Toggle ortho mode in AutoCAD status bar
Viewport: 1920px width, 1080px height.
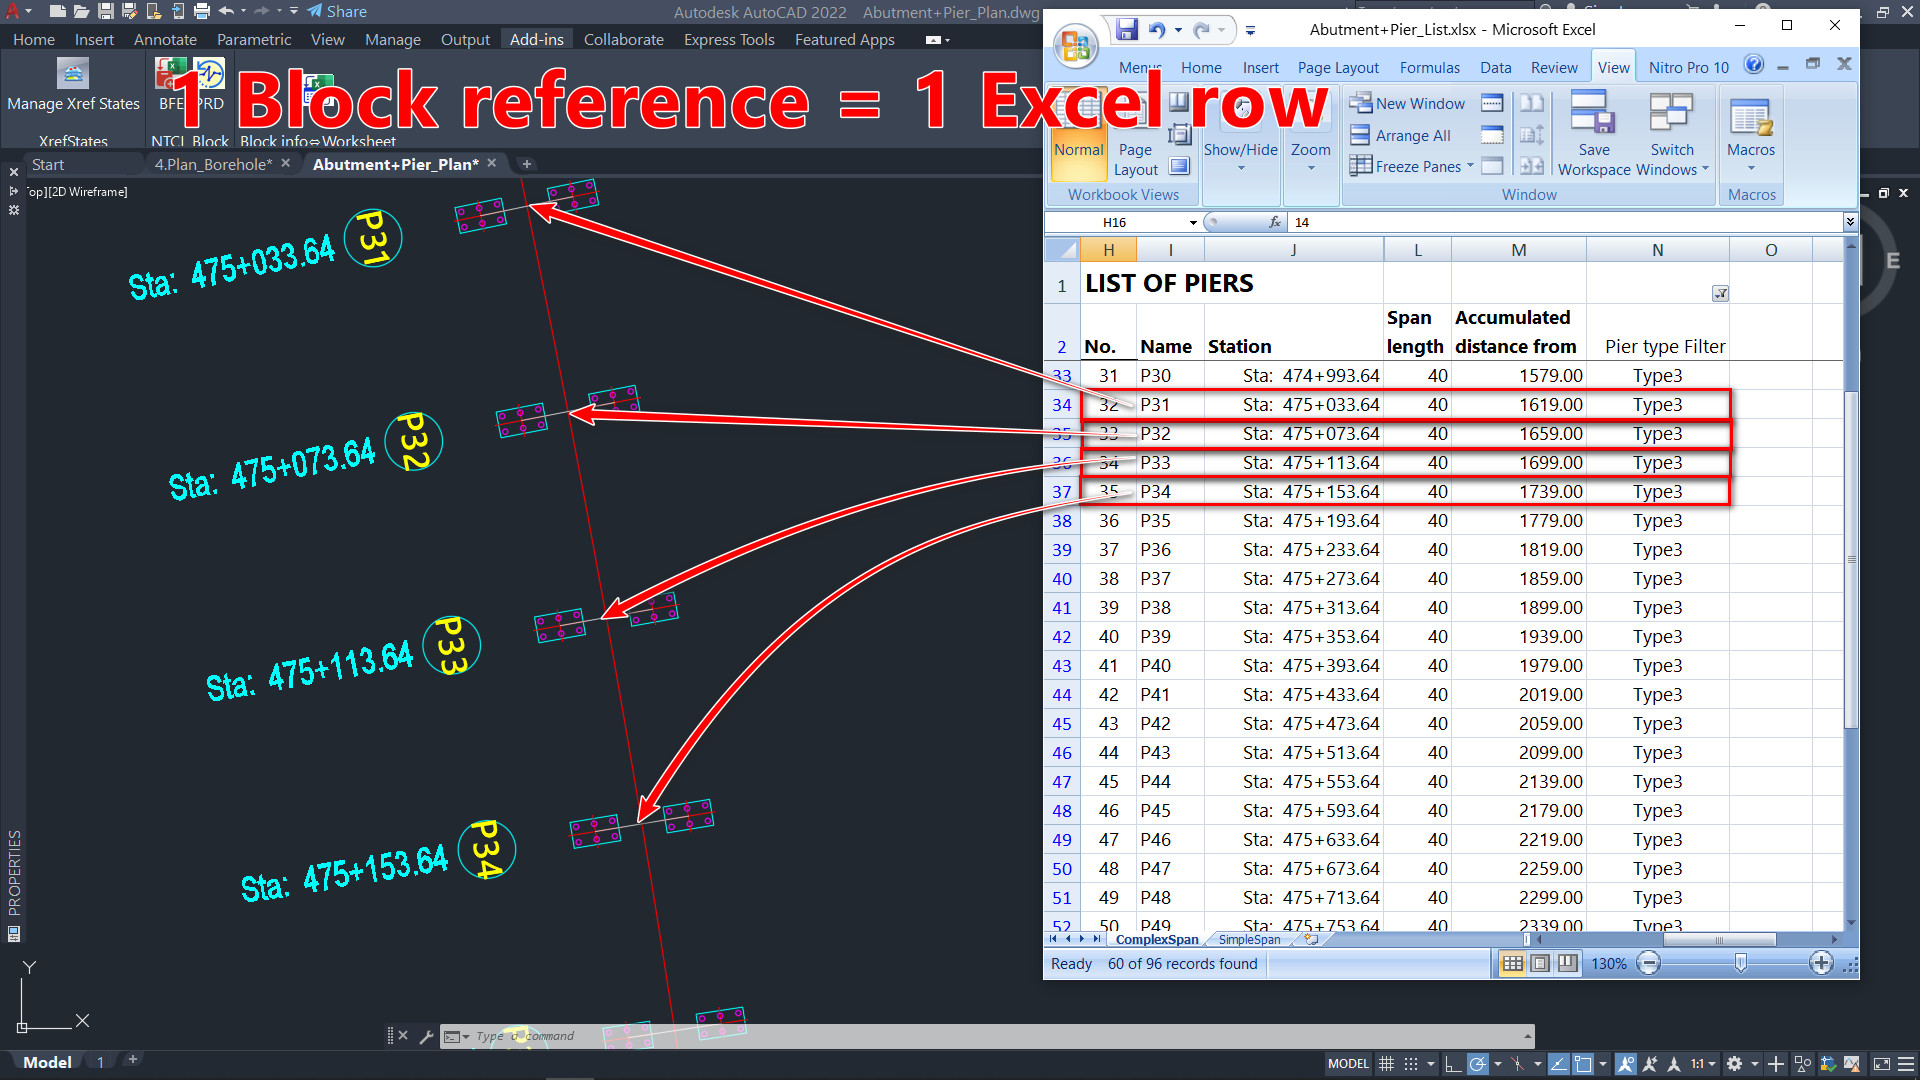point(1453,1064)
